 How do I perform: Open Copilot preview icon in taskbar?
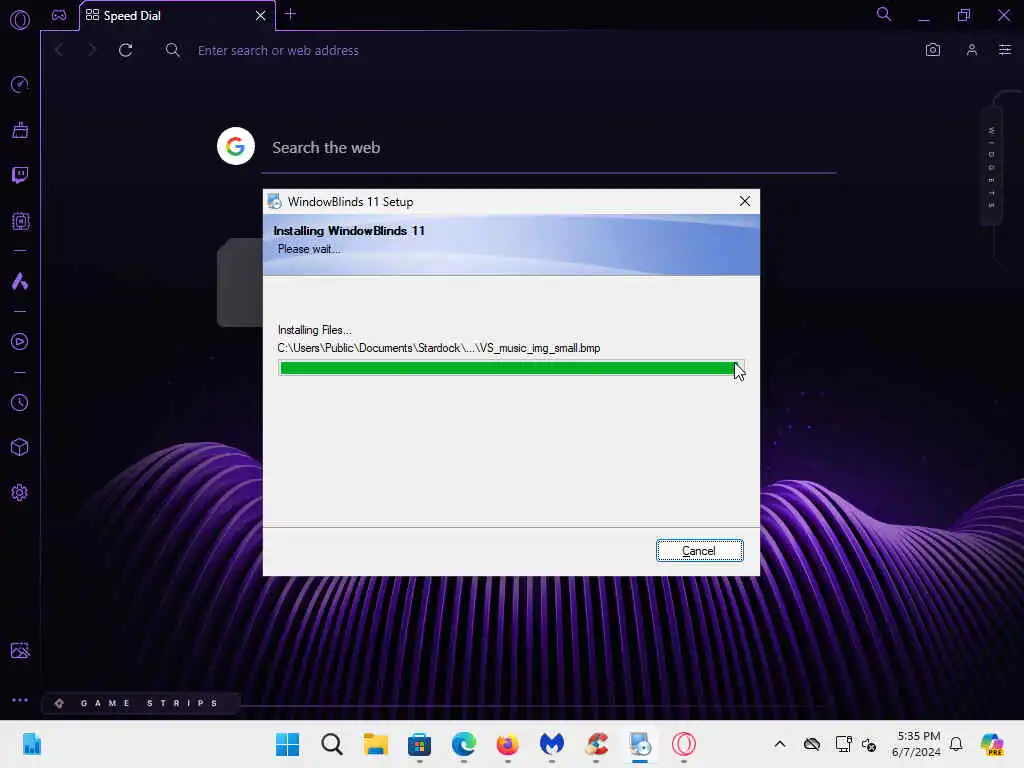[992, 744]
